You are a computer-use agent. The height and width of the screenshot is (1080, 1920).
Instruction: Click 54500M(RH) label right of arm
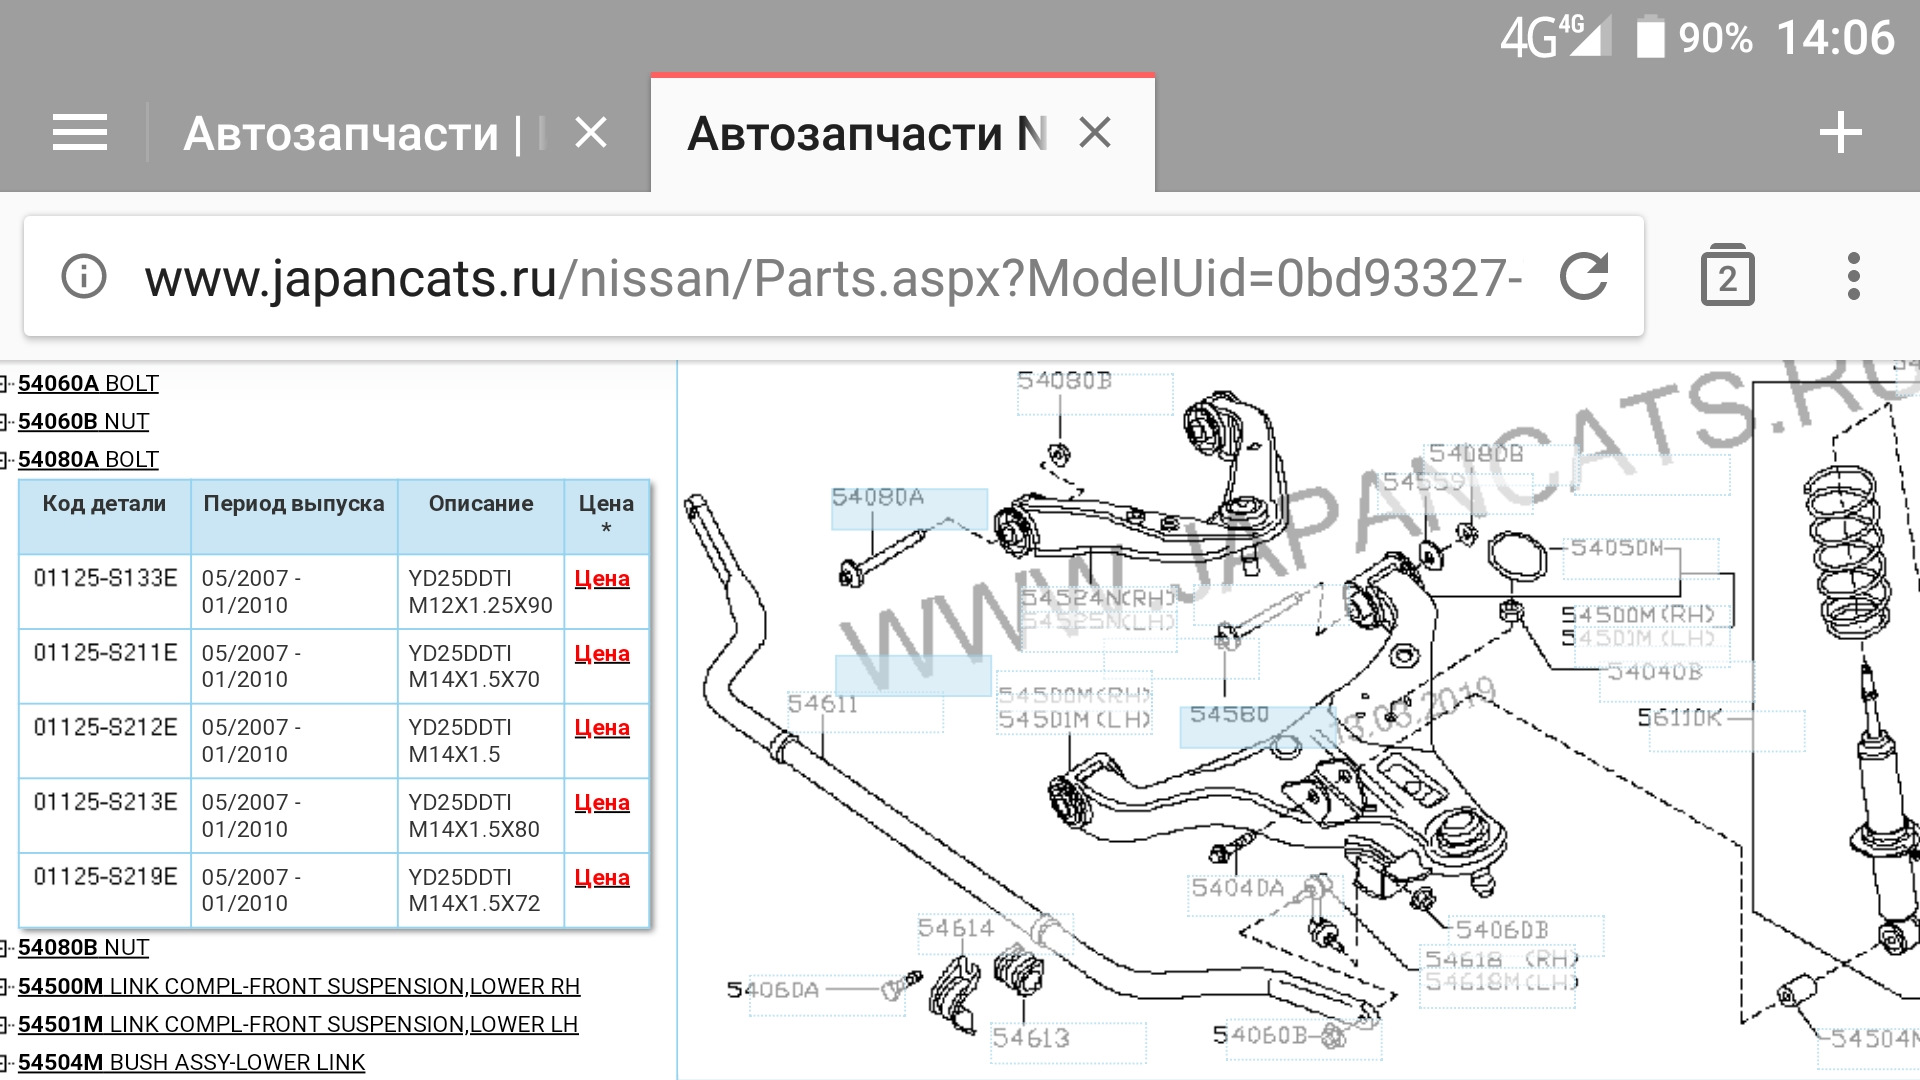(x=1638, y=614)
